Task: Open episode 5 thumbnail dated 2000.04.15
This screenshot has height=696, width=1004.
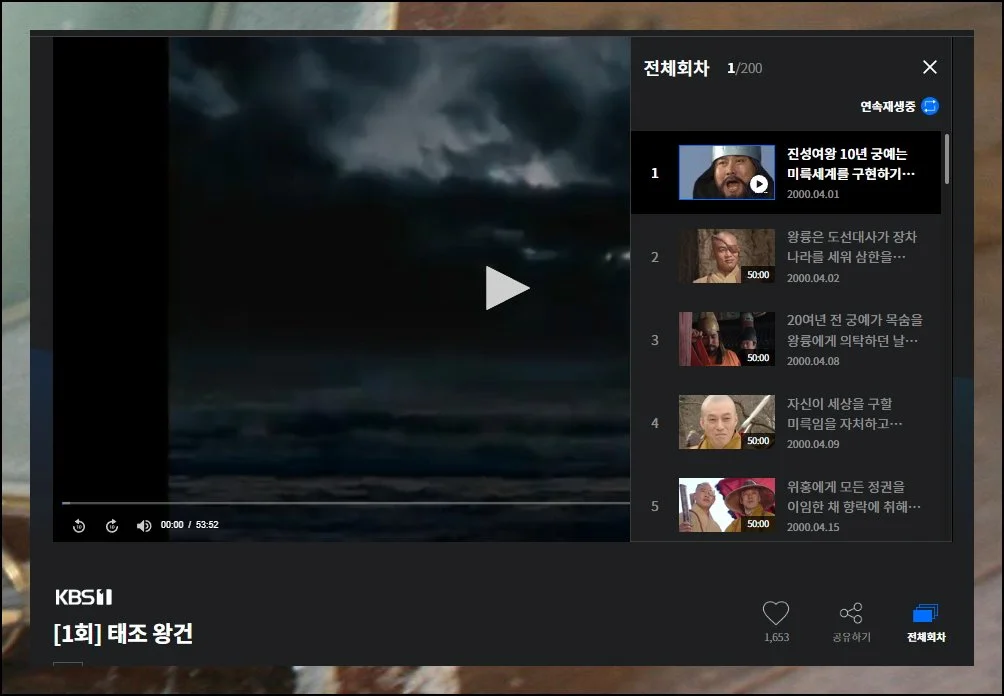Action: pyautogui.click(x=726, y=505)
